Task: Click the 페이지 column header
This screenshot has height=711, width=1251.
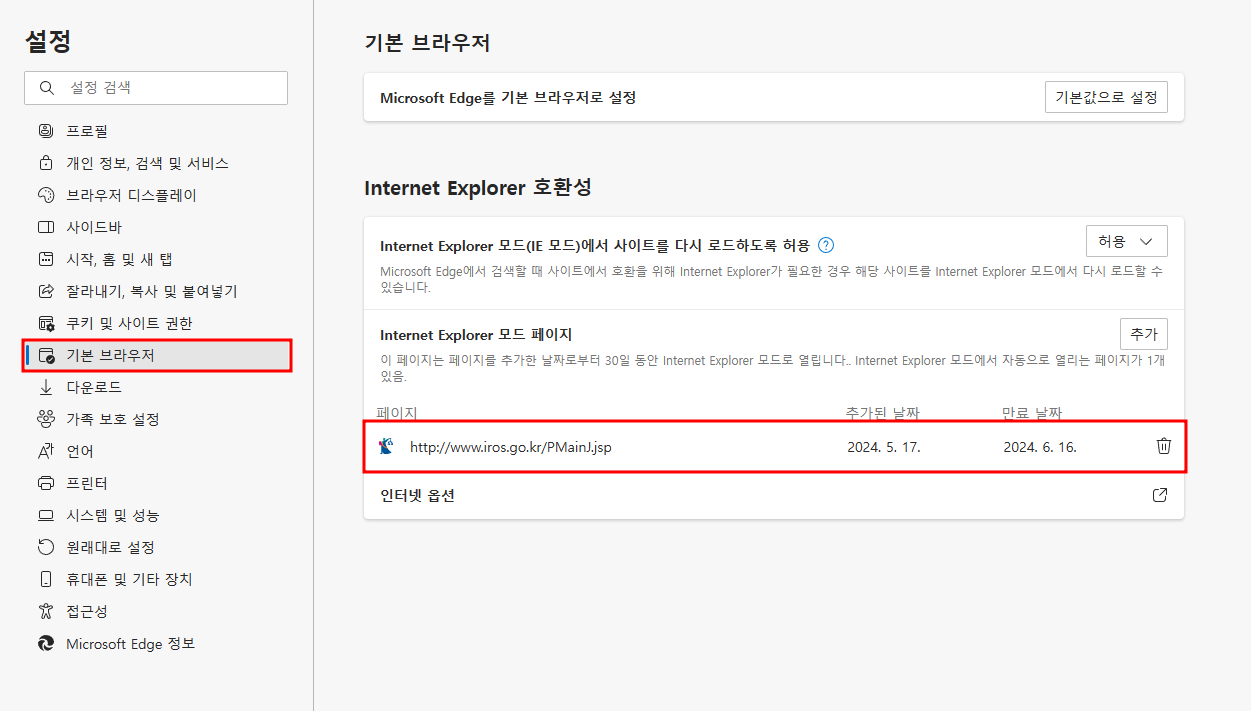Action: [397, 413]
